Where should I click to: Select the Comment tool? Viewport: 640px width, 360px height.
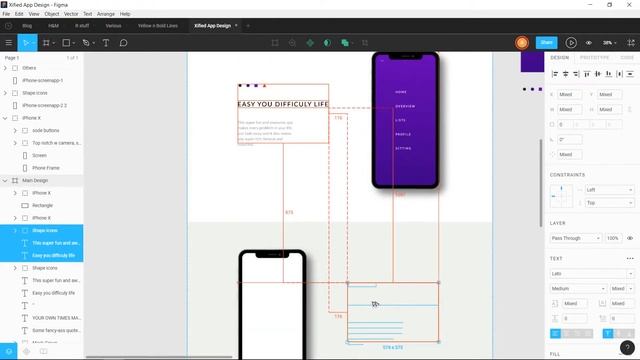123,43
